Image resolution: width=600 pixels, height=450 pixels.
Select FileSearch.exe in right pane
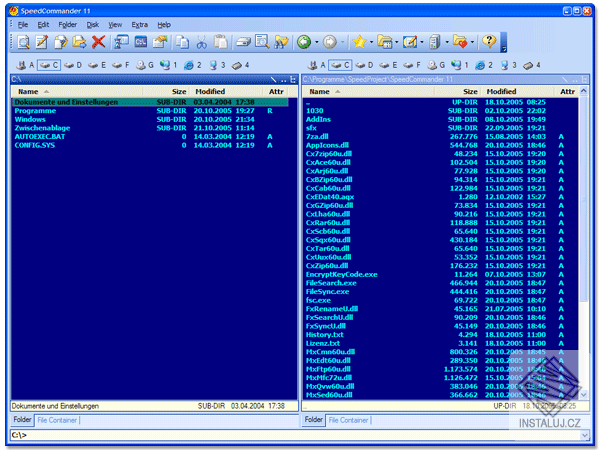click(440, 283)
